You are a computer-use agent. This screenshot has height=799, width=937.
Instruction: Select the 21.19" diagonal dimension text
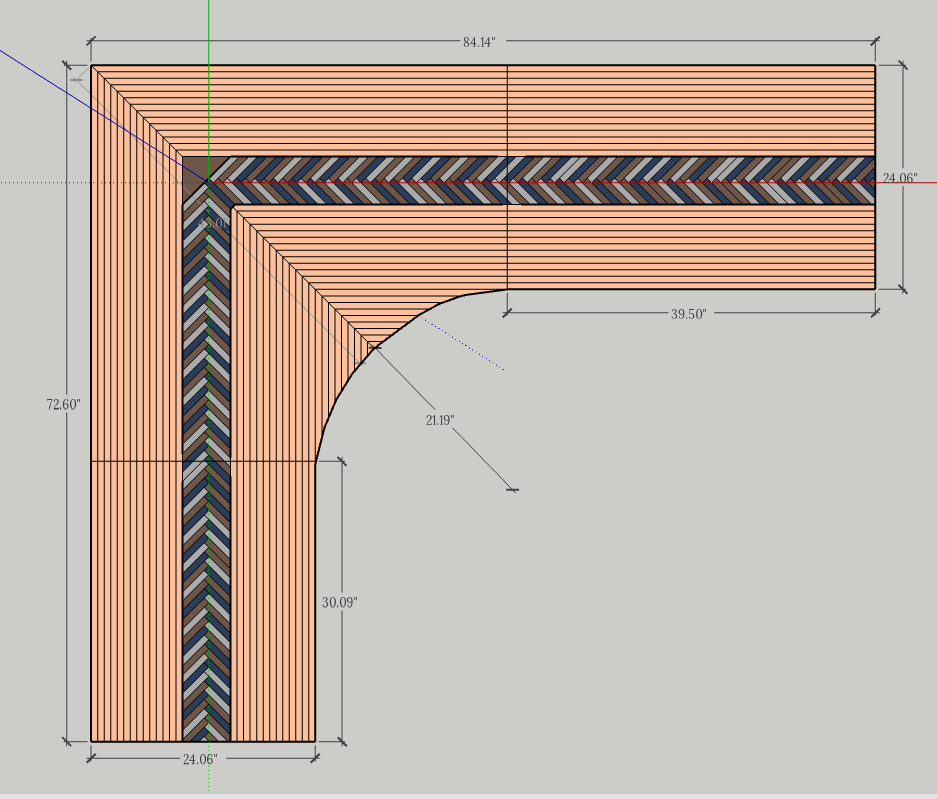click(440, 420)
